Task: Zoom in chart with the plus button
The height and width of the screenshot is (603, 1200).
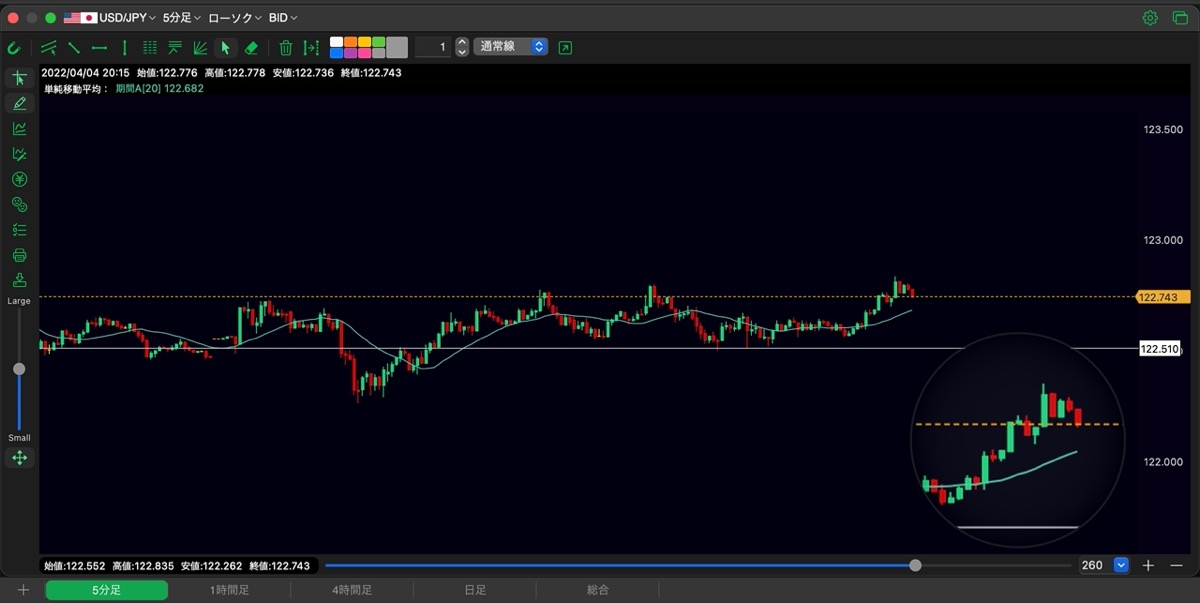Action: [1148, 565]
